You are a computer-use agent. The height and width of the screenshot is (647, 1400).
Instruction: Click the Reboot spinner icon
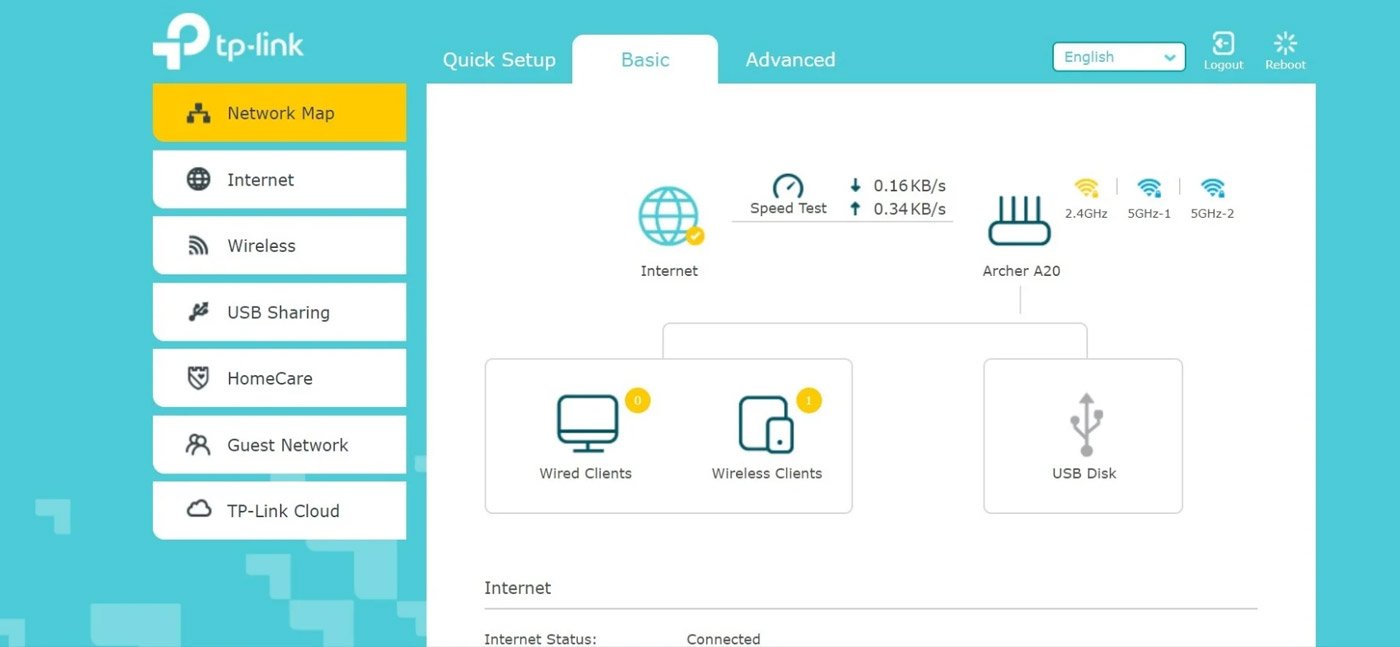pyautogui.click(x=1285, y=43)
